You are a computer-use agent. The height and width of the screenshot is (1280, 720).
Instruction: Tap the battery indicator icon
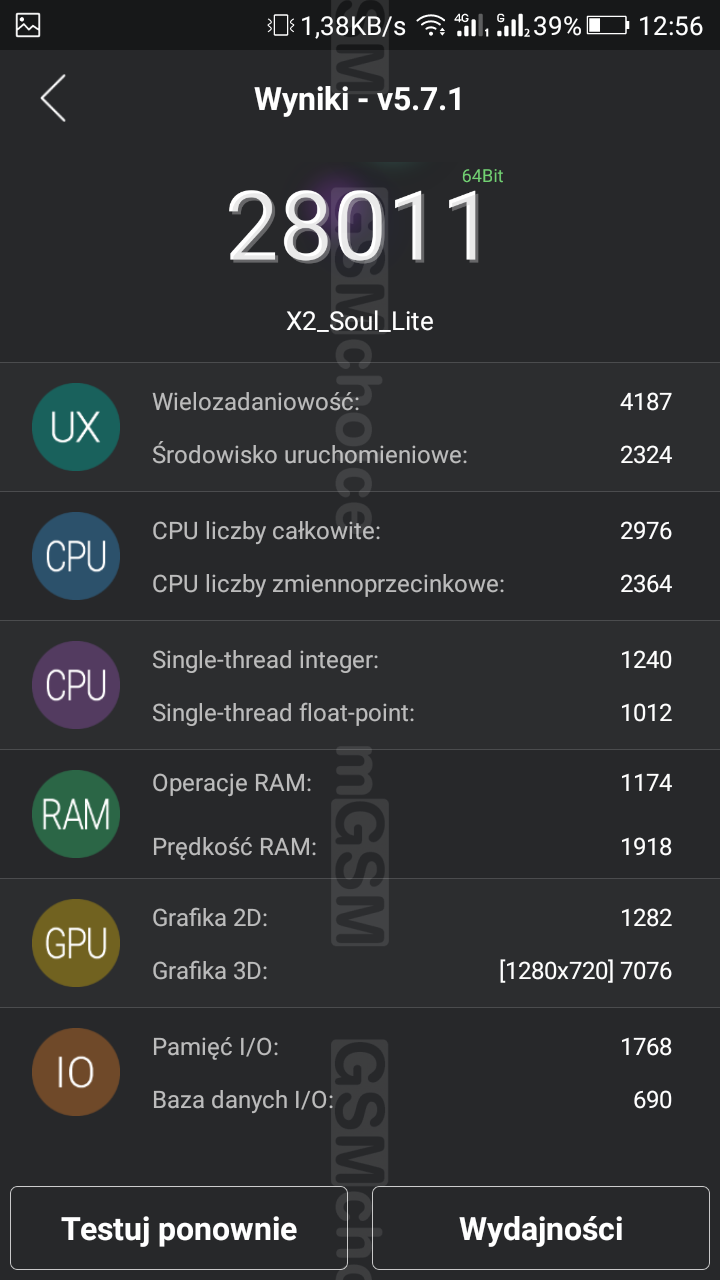point(608,26)
